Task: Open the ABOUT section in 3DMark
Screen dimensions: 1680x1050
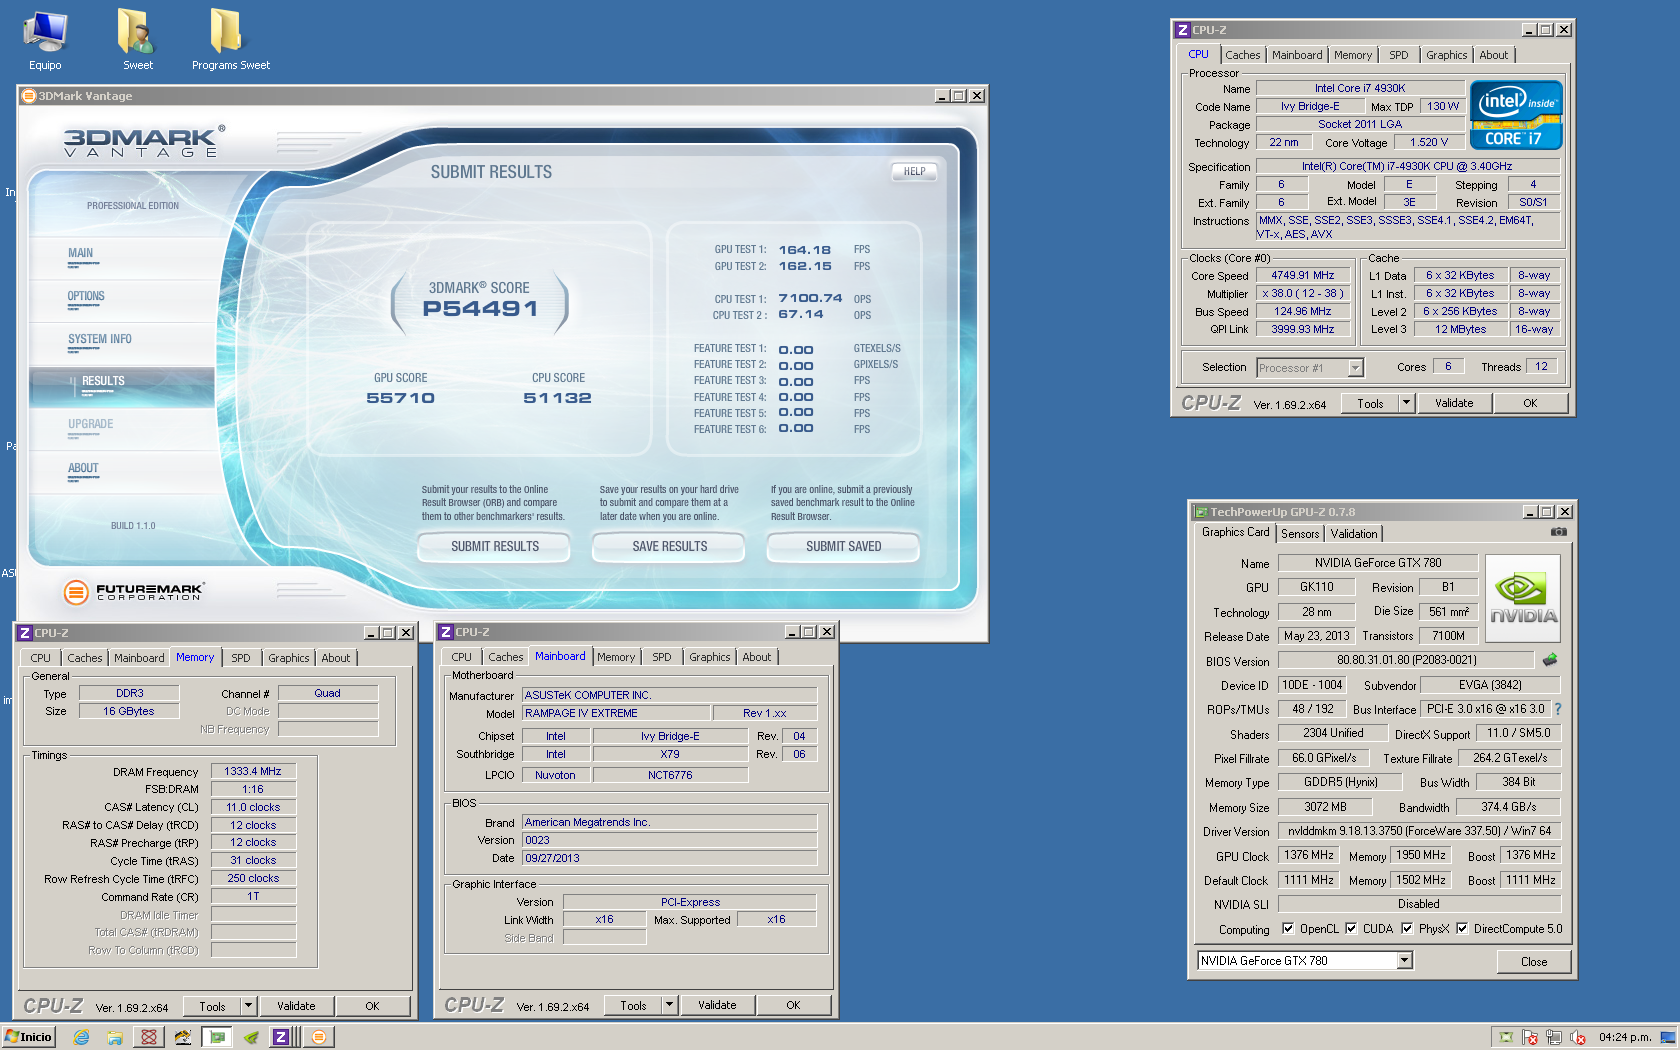Action: 83,469
